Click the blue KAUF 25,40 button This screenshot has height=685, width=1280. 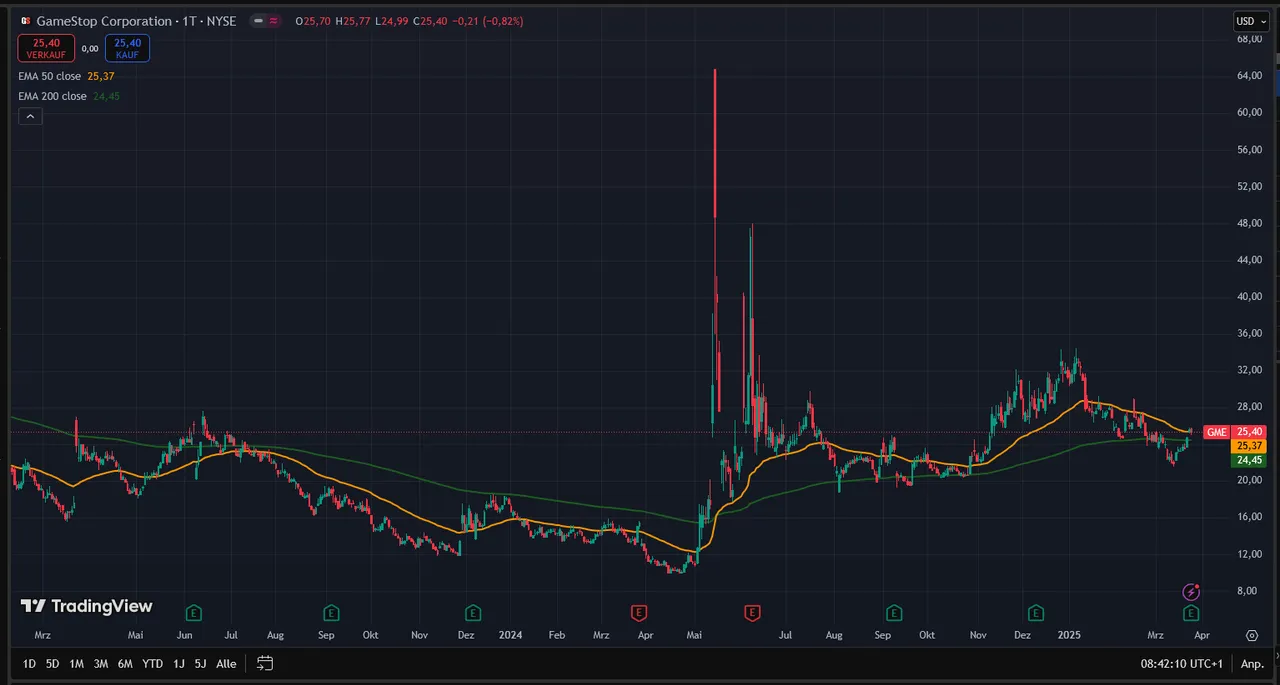[127, 48]
